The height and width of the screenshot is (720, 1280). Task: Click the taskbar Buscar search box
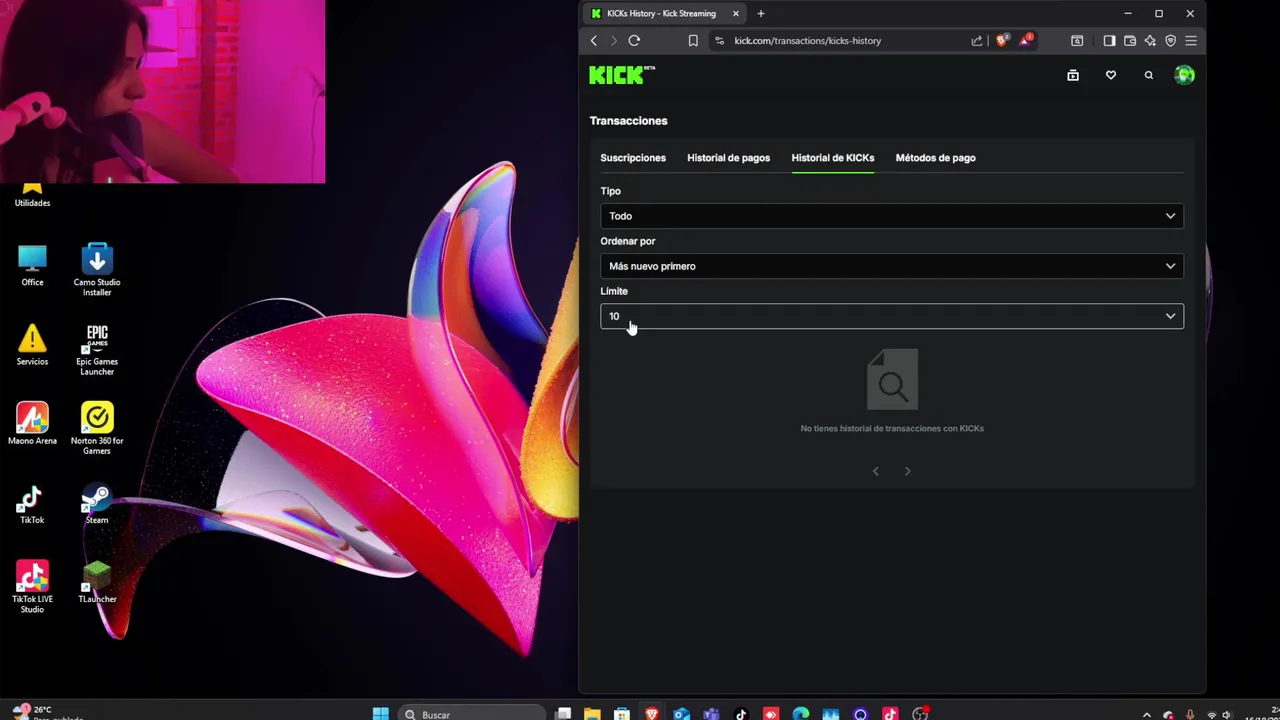pyautogui.click(x=470, y=714)
